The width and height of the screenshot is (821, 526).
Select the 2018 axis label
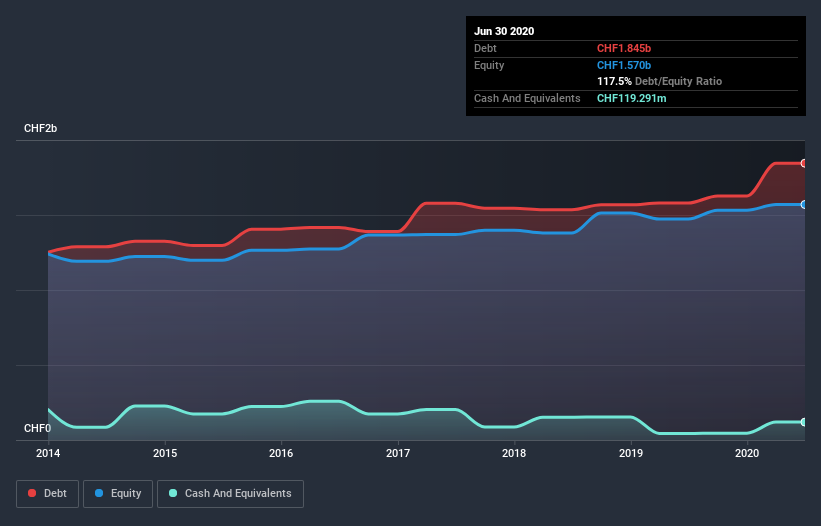click(x=514, y=453)
